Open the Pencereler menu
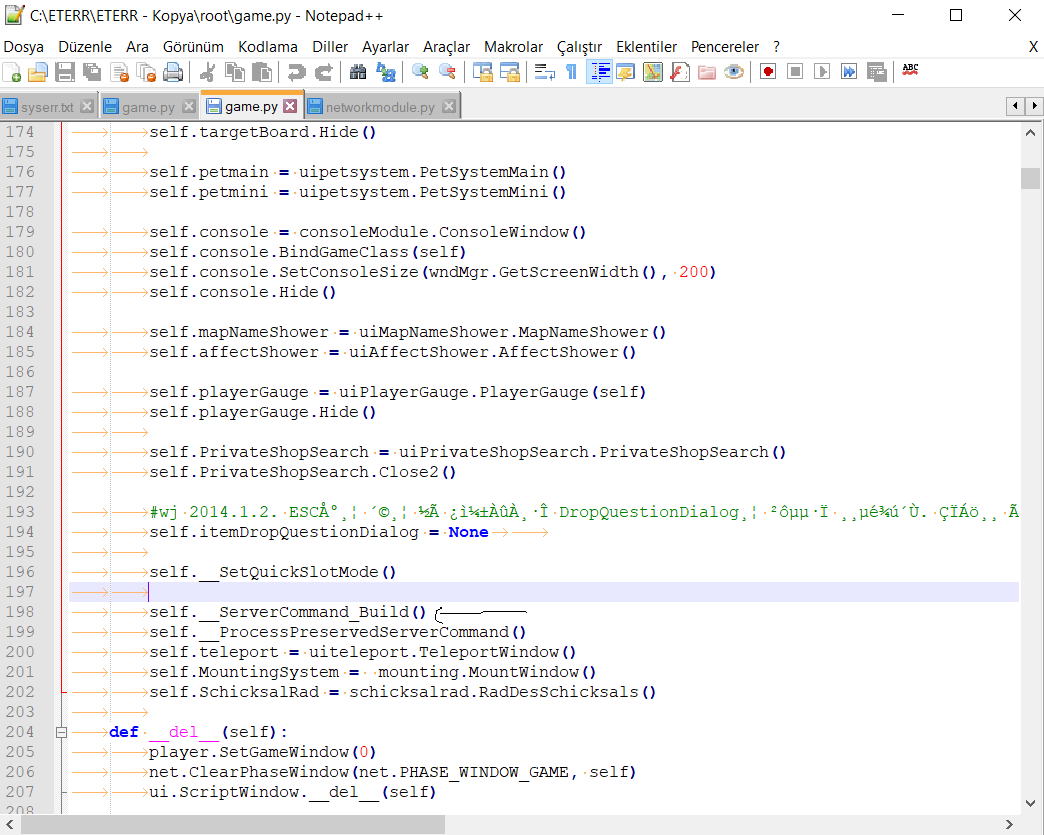This screenshot has height=835, width=1044. pos(724,47)
